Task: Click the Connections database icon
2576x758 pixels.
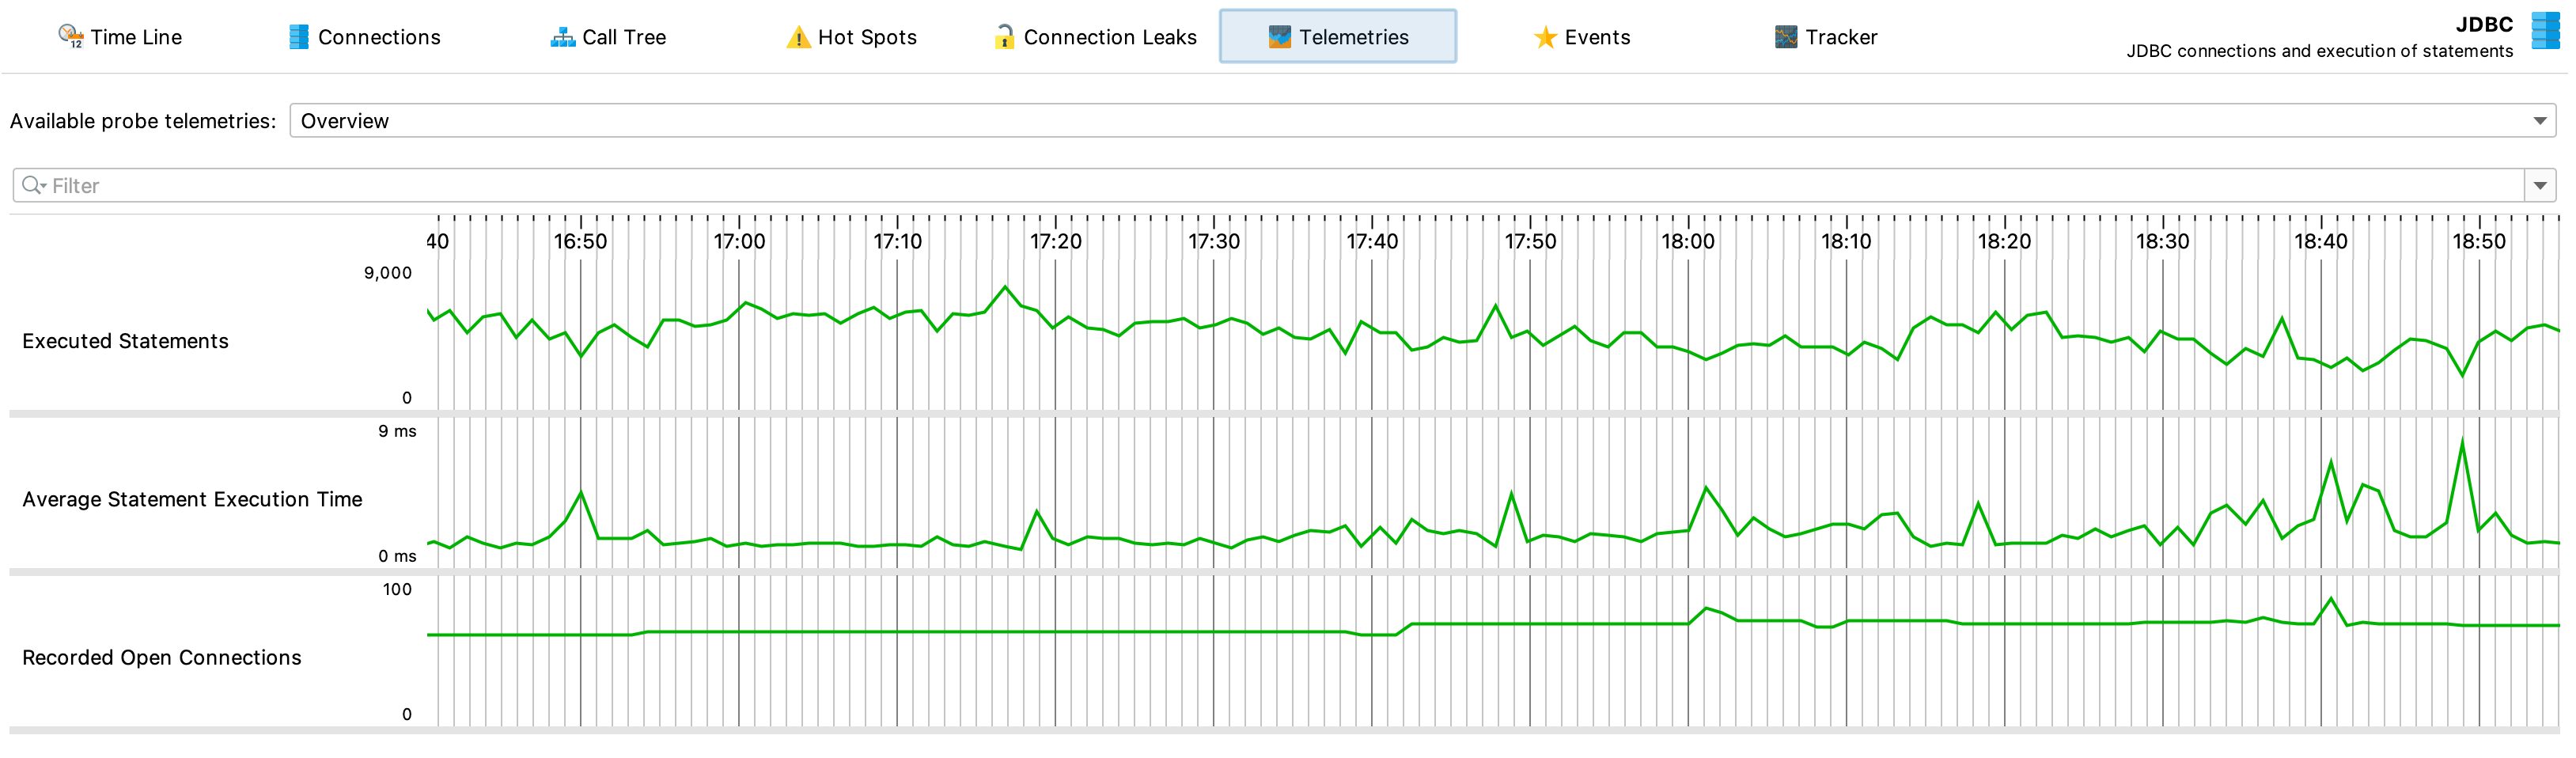Action: click(x=298, y=37)
